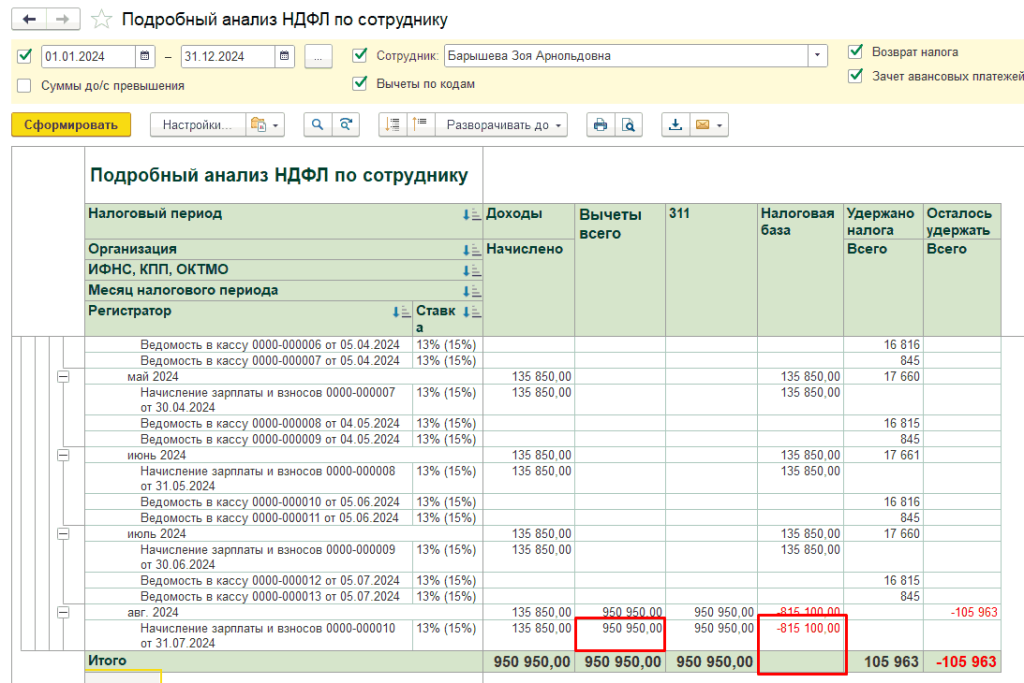Image resolution: width=1024 pixels, height=683 pixels.
Task: Open calendar picker for start date 01.01.2024
Action: 146,56
